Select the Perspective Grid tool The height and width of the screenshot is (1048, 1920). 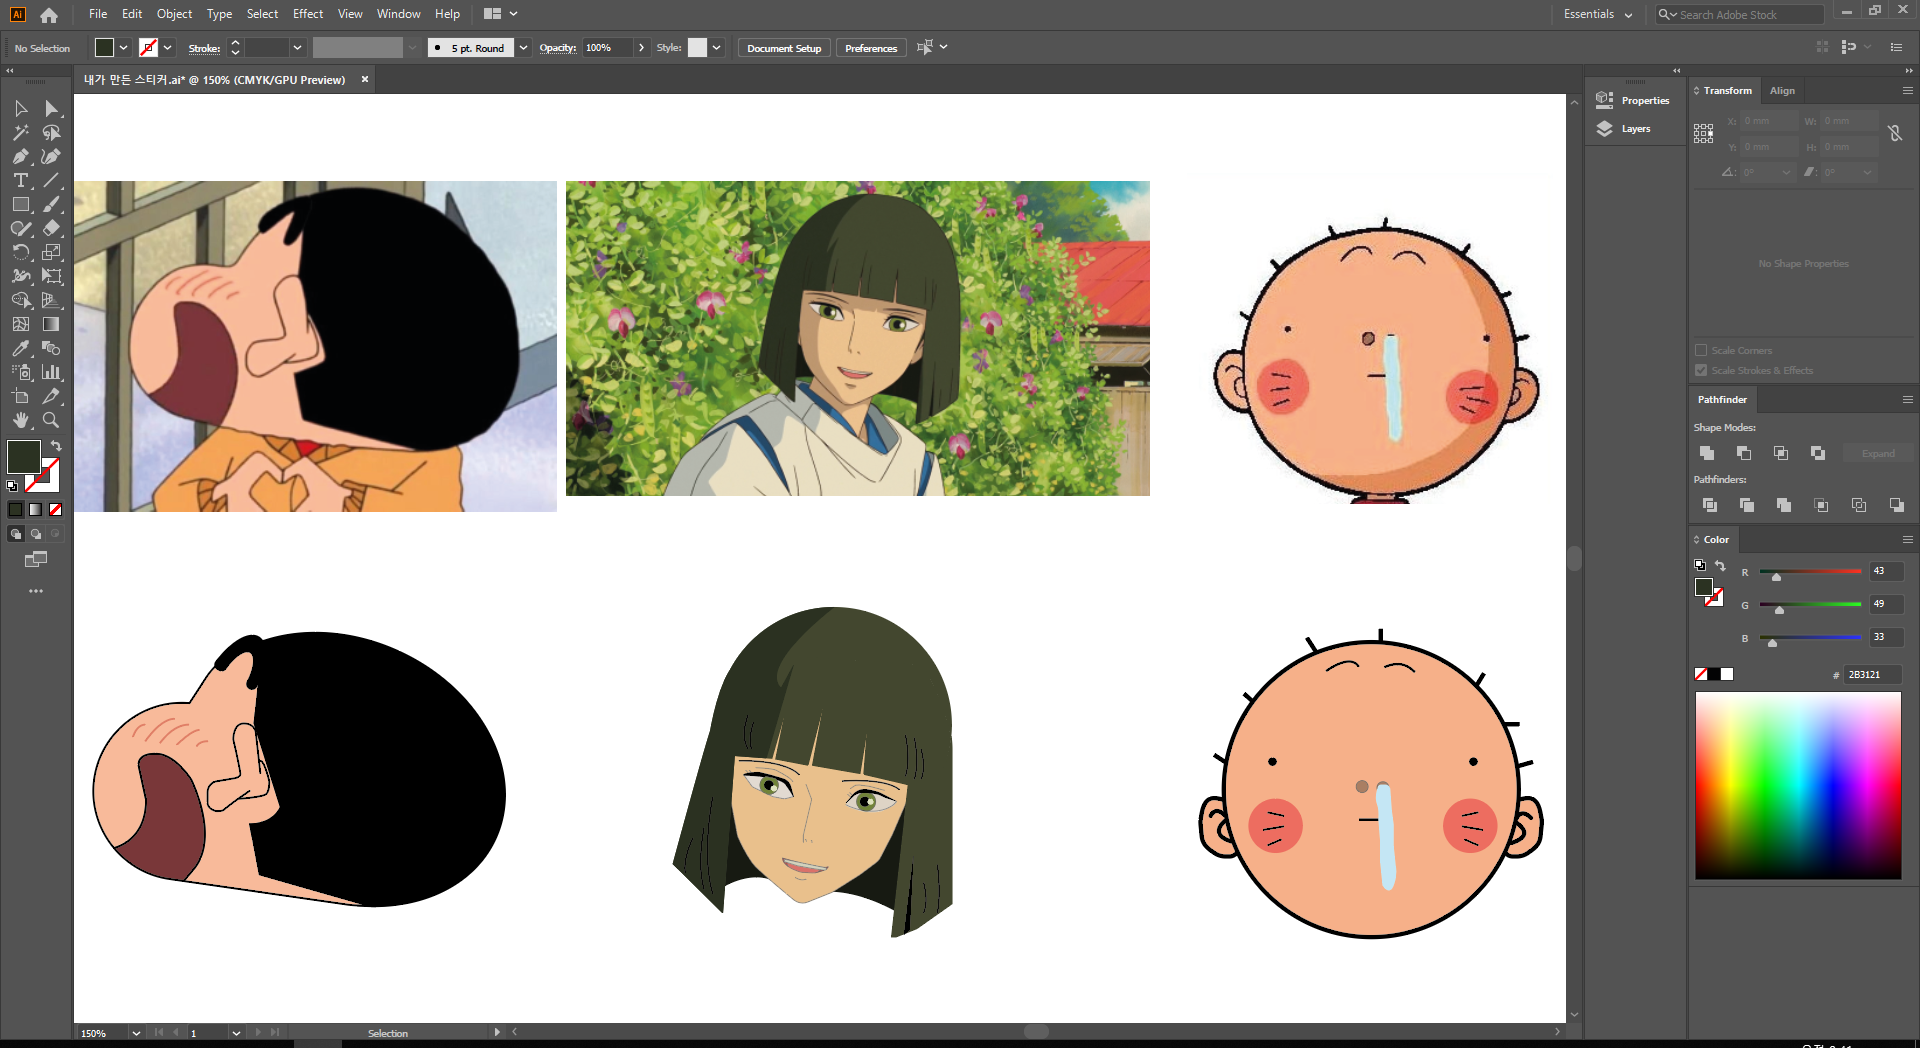[51, 300]
